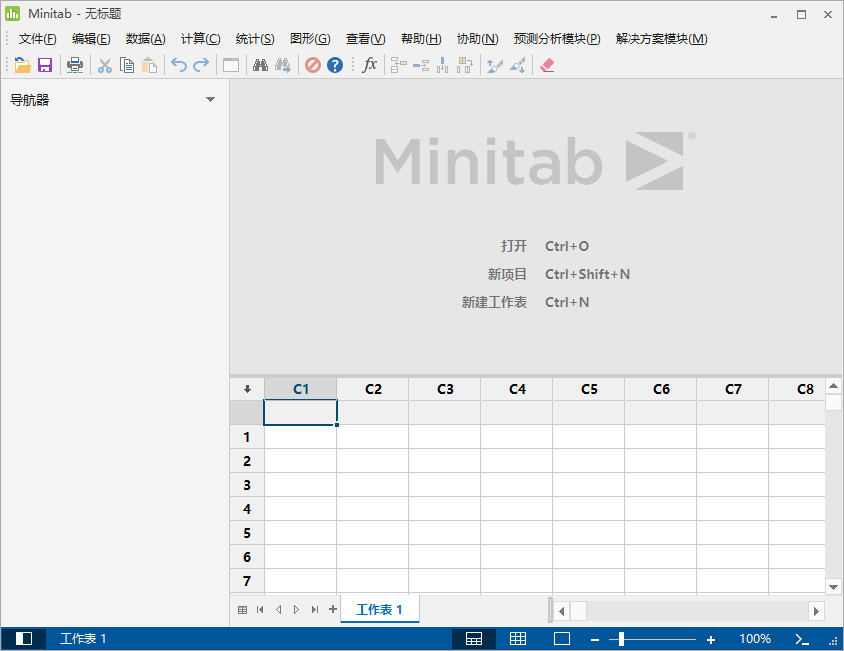
Task: Go to next worksheet tab arrow
Action: [x=296, y=610]
